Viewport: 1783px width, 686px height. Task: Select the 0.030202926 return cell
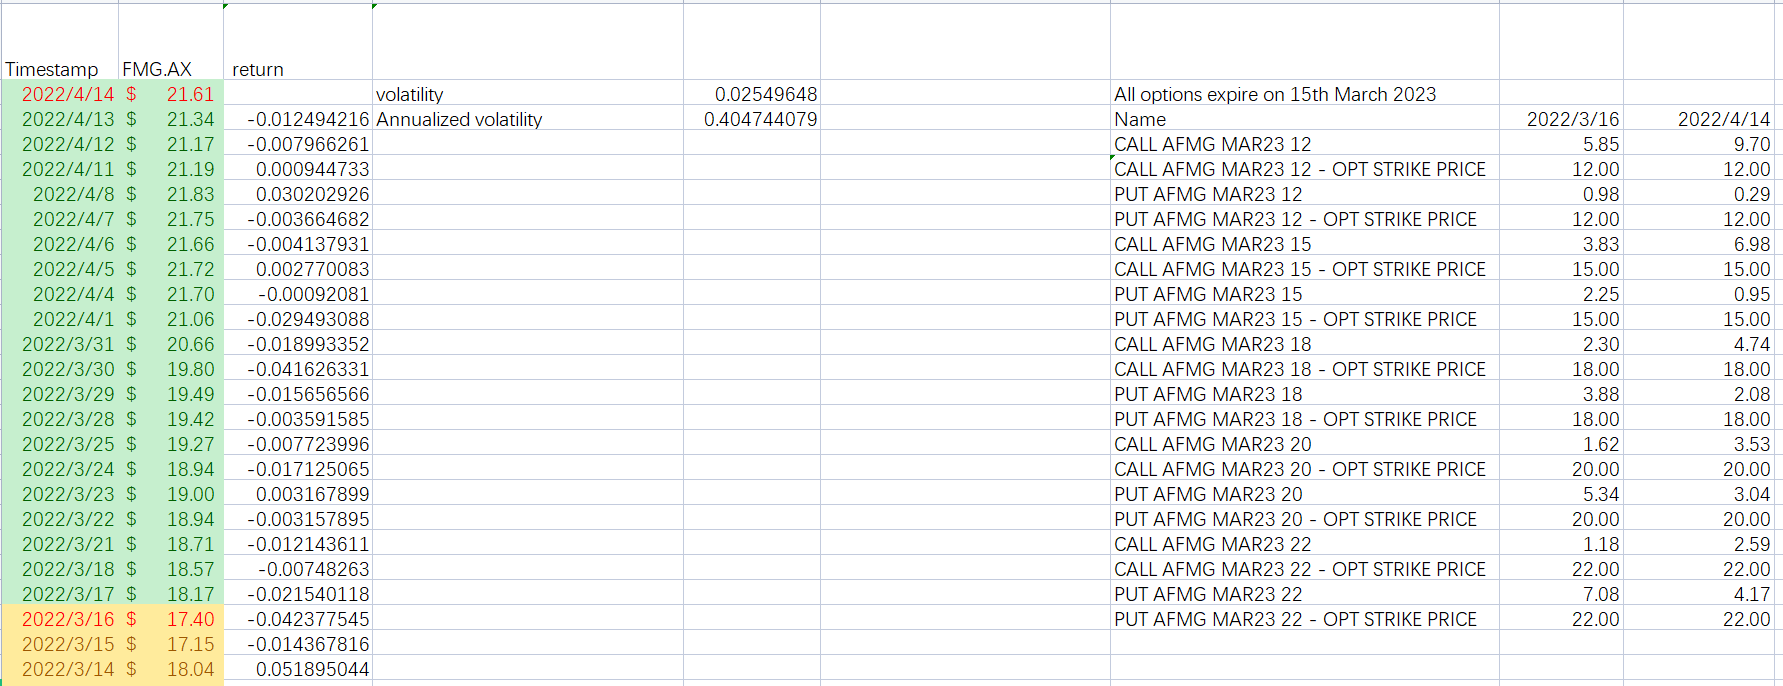tap(298, 194)
